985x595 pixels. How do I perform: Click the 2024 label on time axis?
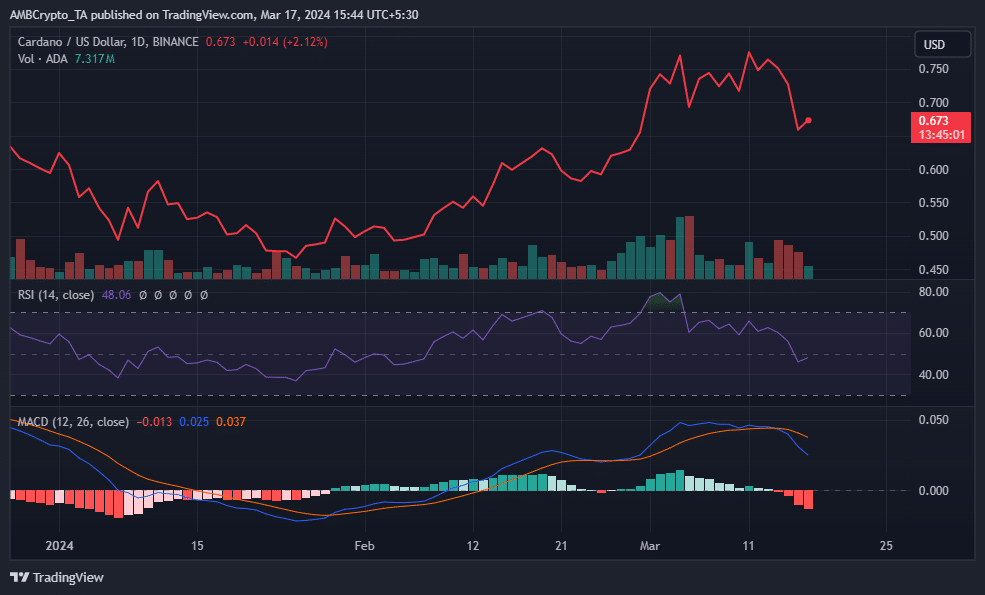pos(59,546)
